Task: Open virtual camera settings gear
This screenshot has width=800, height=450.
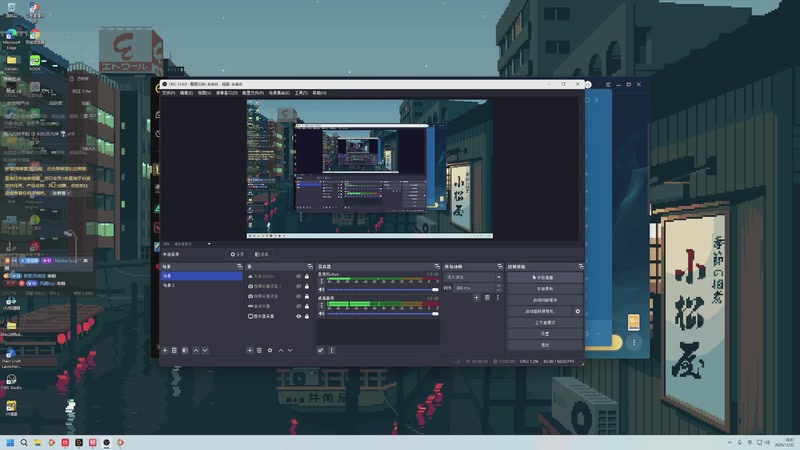Action: [x=578, y=311]
